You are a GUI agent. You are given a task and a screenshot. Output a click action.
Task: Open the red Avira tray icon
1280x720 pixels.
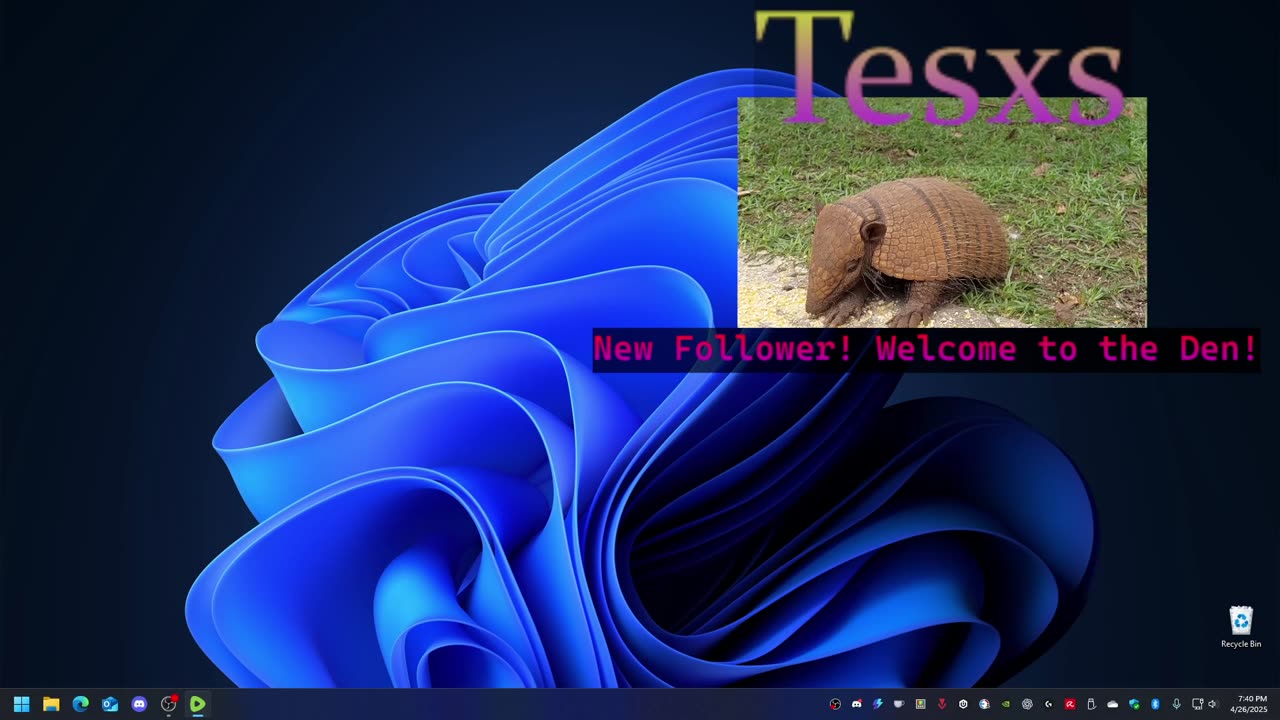click(x=1070, y=704)
